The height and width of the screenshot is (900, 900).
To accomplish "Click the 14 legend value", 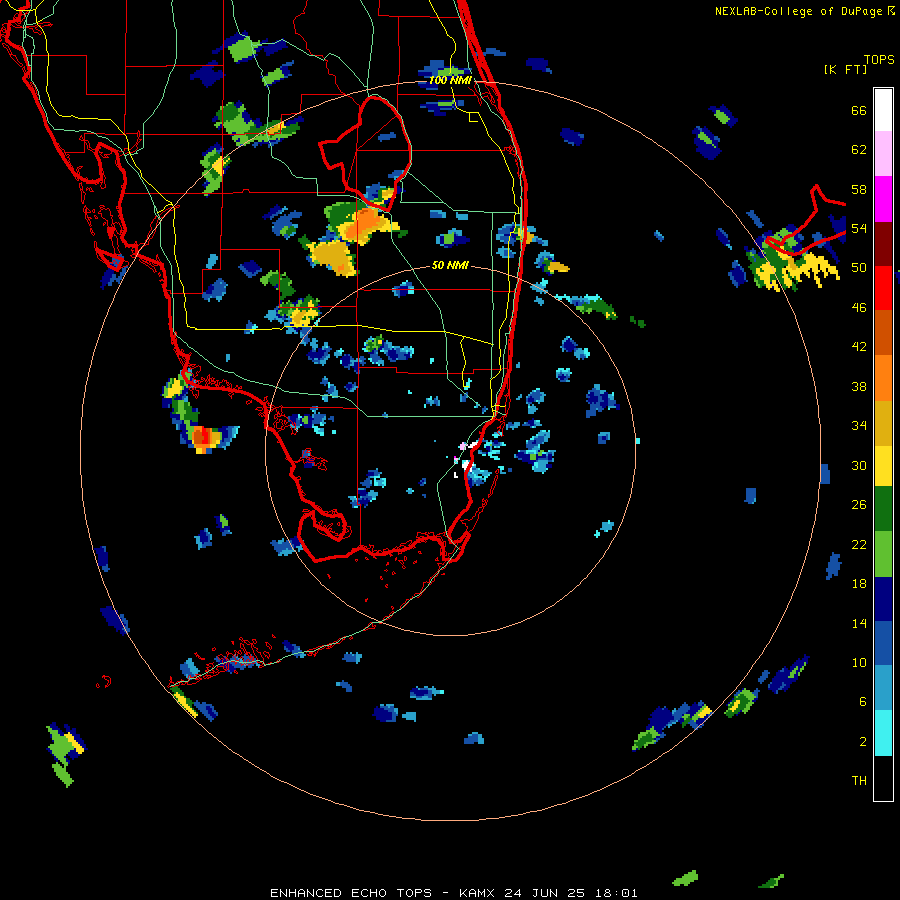I will (x=859, y=623).
